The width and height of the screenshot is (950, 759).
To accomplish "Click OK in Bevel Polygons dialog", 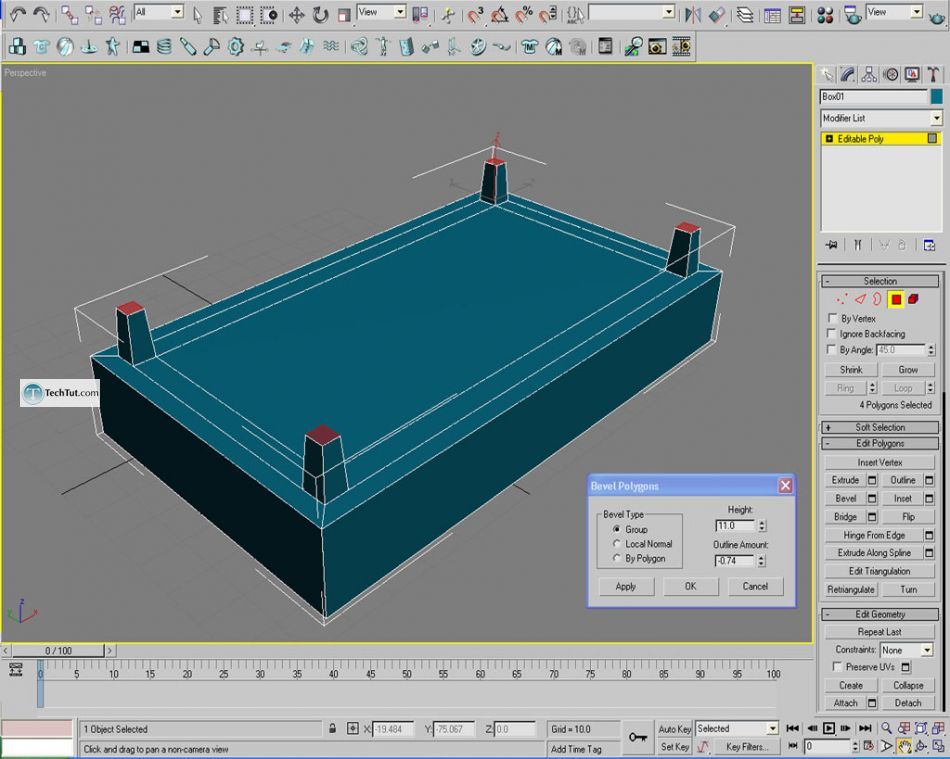I will pyautogui.click(x=691, y=586).
